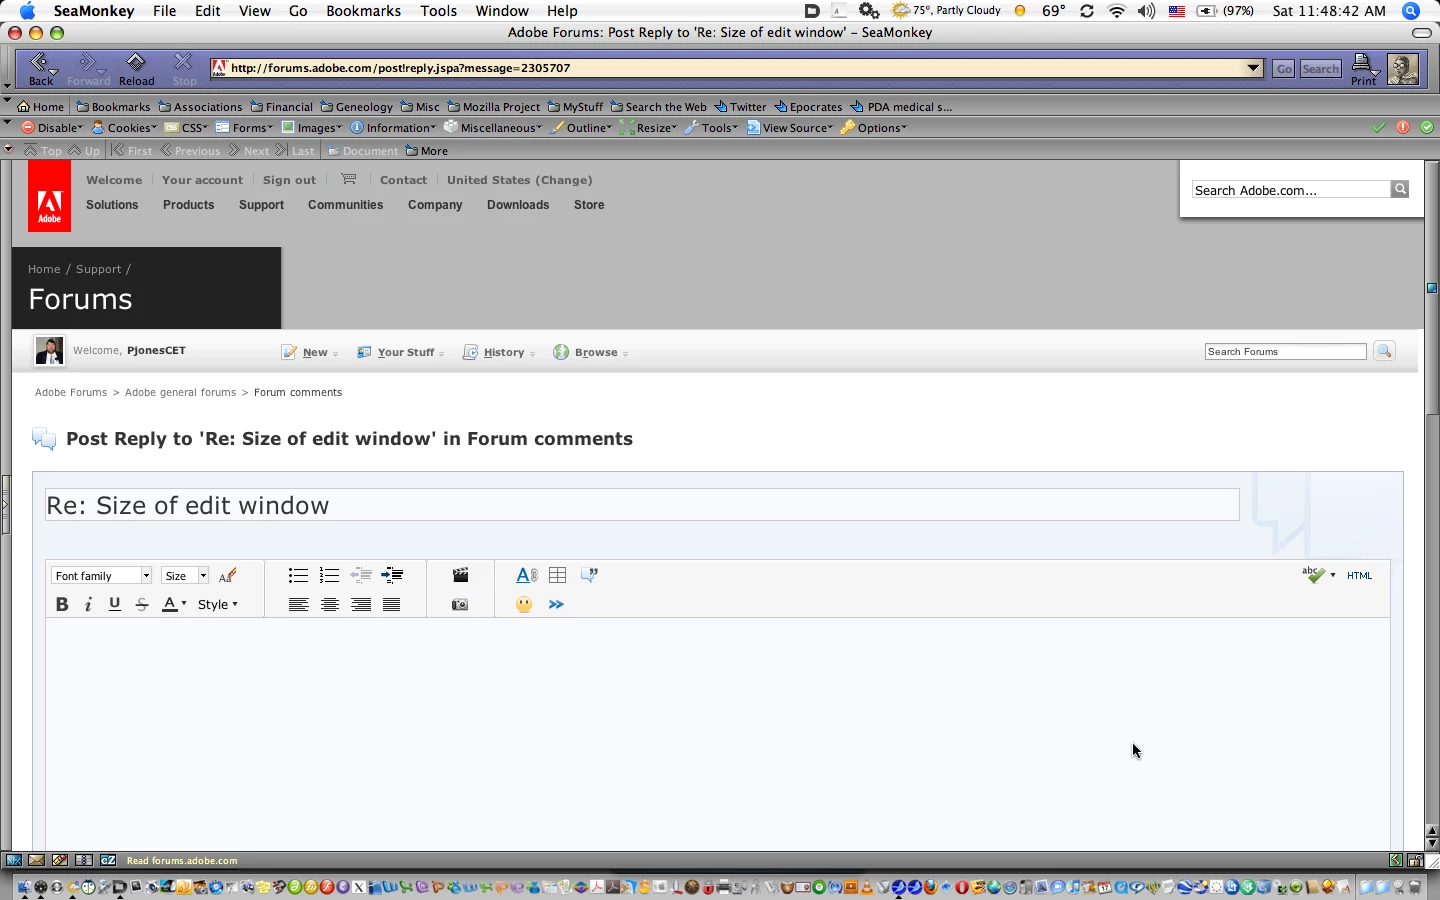Open Spotlight search in the menu bar
The height and width of the screenshot is (900, 1440).
(x=1411, y=11)
